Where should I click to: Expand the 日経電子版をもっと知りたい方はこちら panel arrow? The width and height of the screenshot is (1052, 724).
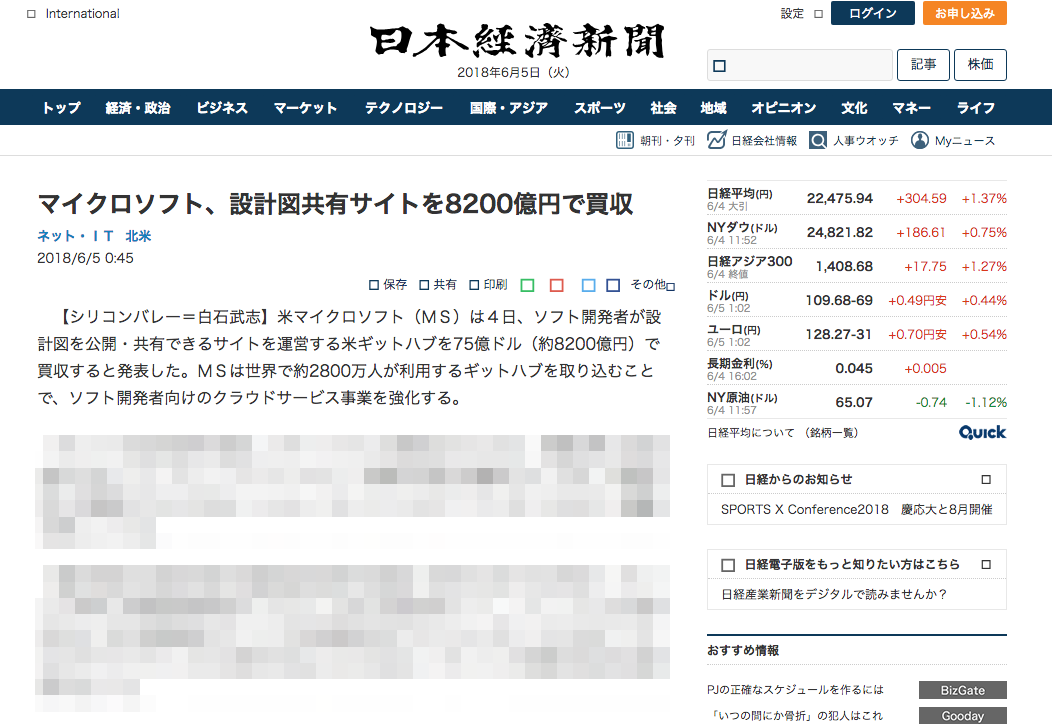tap(986, 565)
